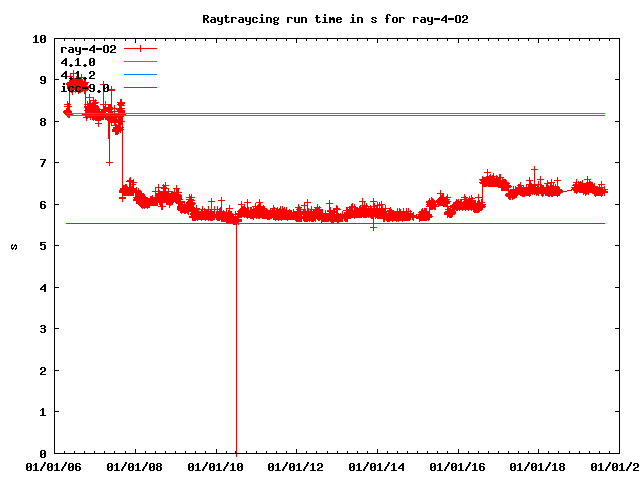The width and height of the screenshot is (640, 480).
Task: Select the 01/01/10 date tick label
Action: (216, 467)
